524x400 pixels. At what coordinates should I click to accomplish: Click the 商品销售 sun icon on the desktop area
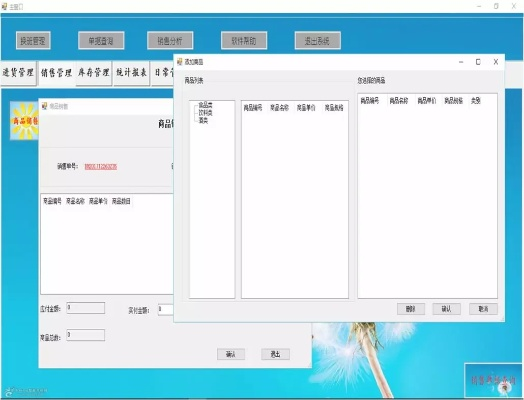24,121
